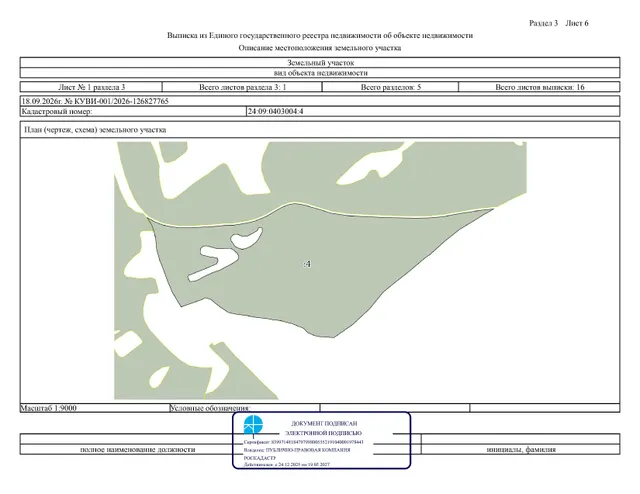Click the "Действителен" validity line in stamp

[287, 465]
